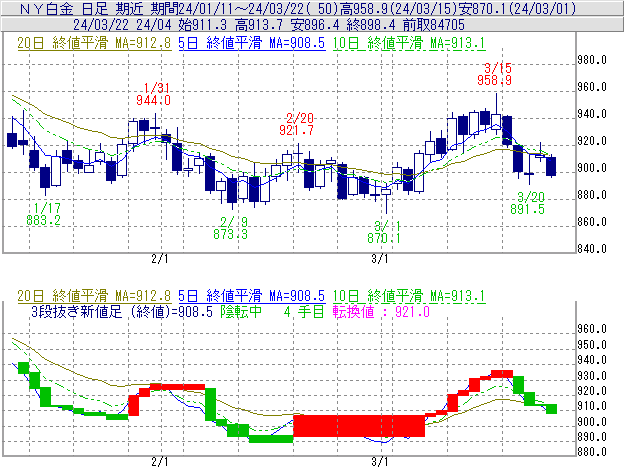Viewport: 624px width, 475px height.
Task: Click the 高958.9(24/03/15) header value
Action: pos(399,8)
